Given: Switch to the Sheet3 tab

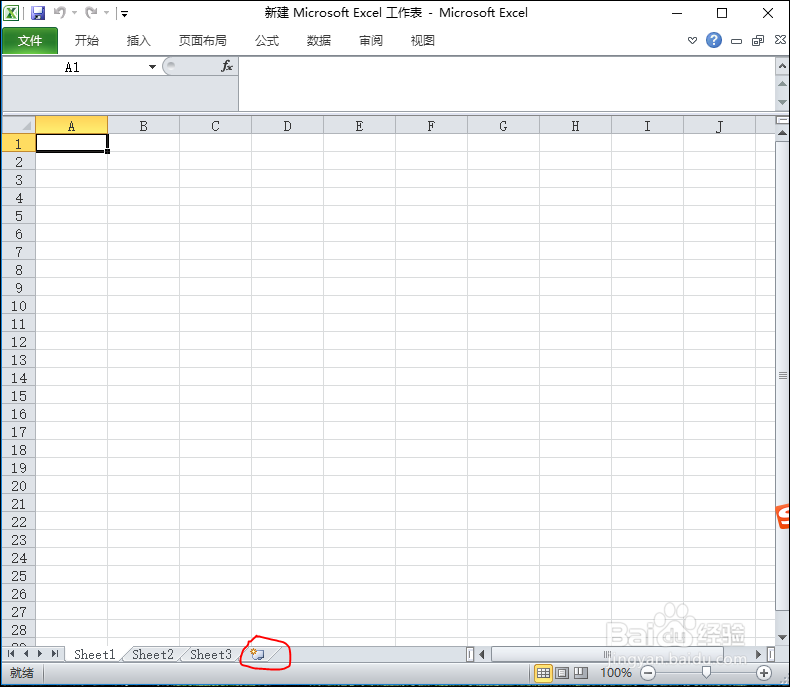Looking at the screenshot, I should pos(211,654).
